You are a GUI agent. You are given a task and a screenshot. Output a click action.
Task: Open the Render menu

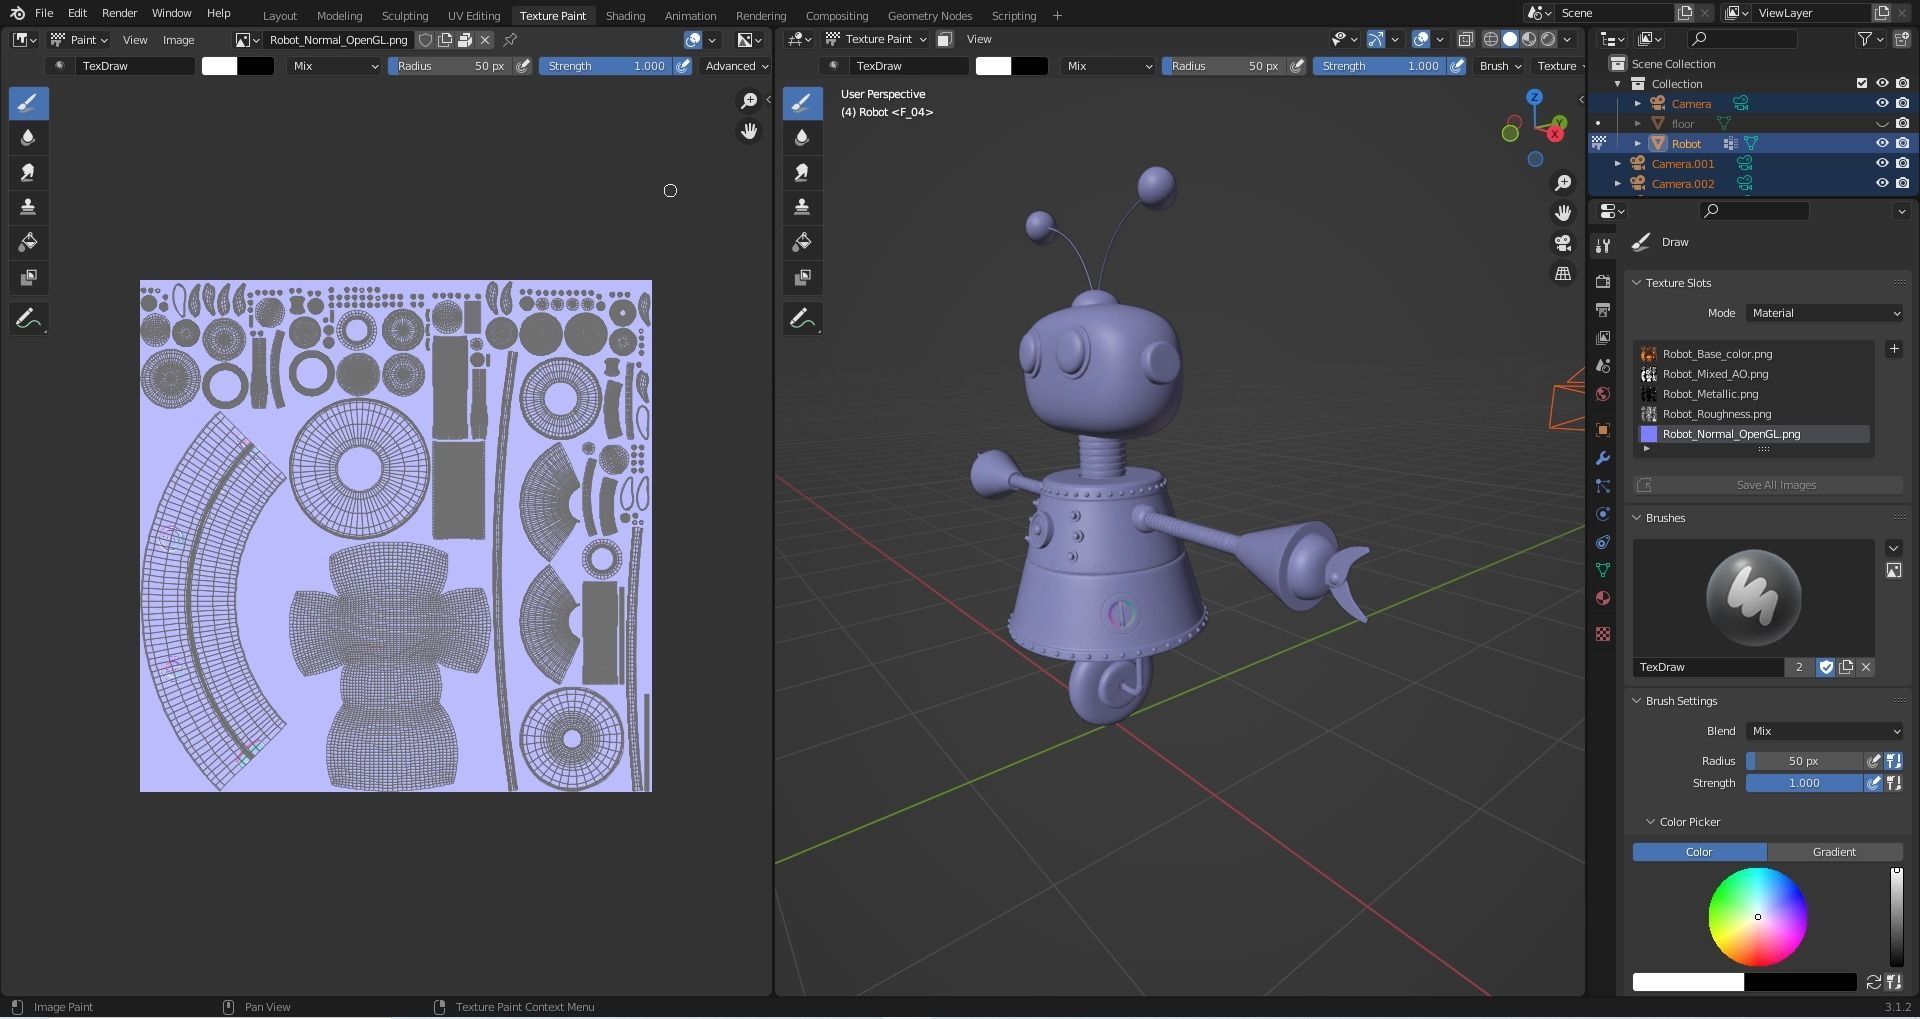click(119, 13)
